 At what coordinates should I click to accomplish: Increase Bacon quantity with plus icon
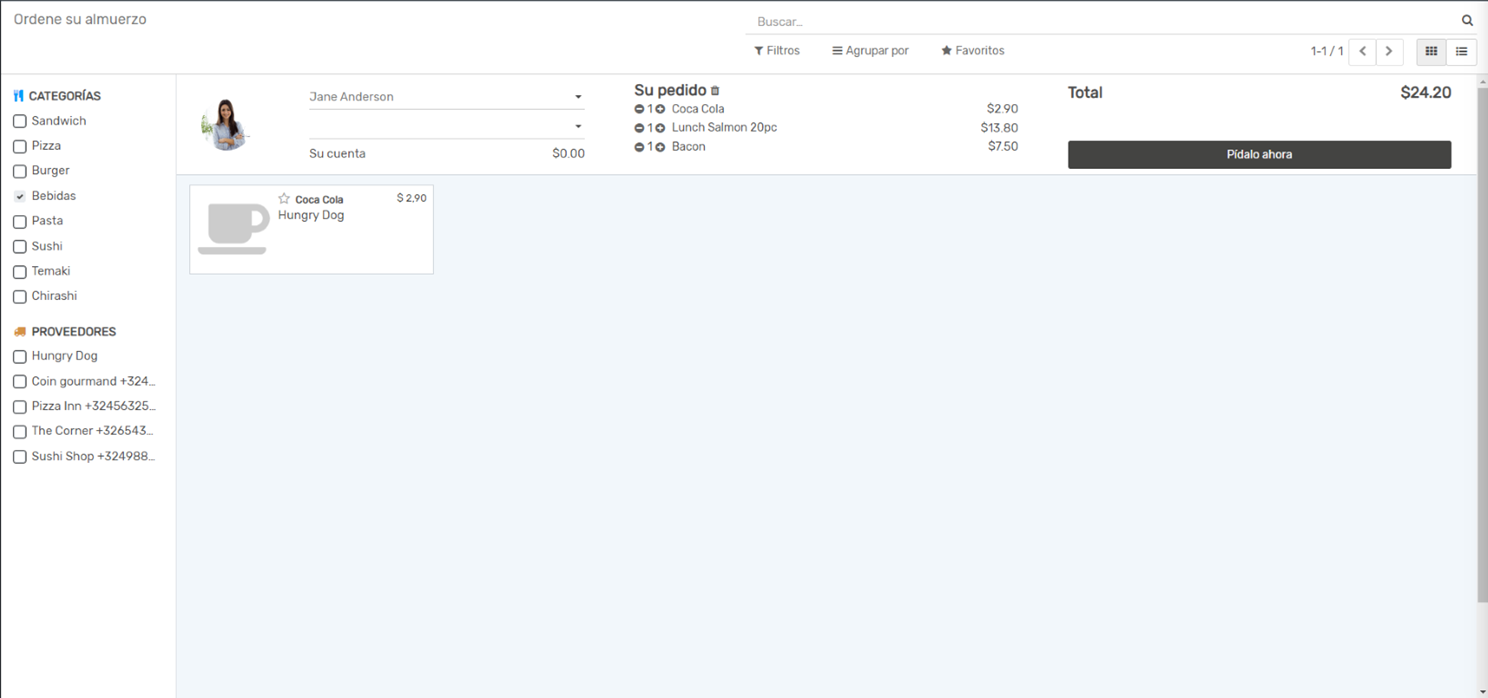(x=660, y=147)
